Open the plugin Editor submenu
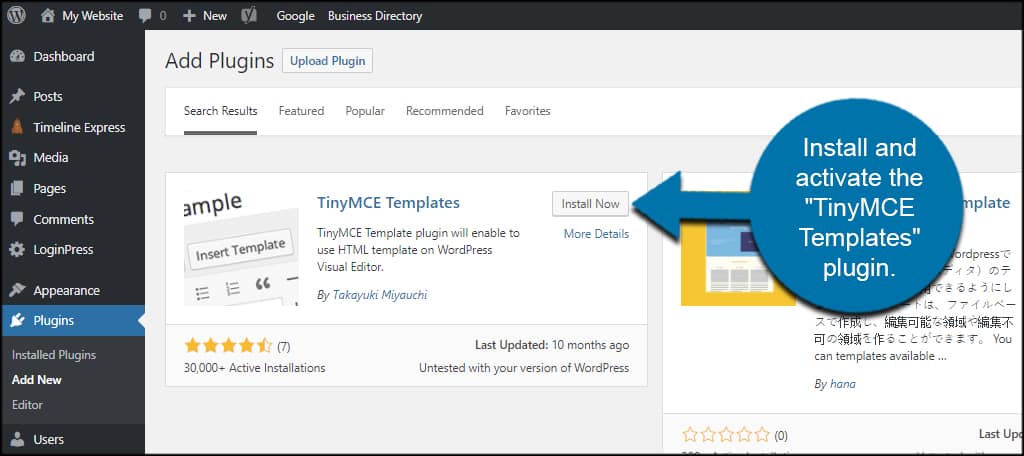This screenshot has width=1024, height=456. [27, 404]
